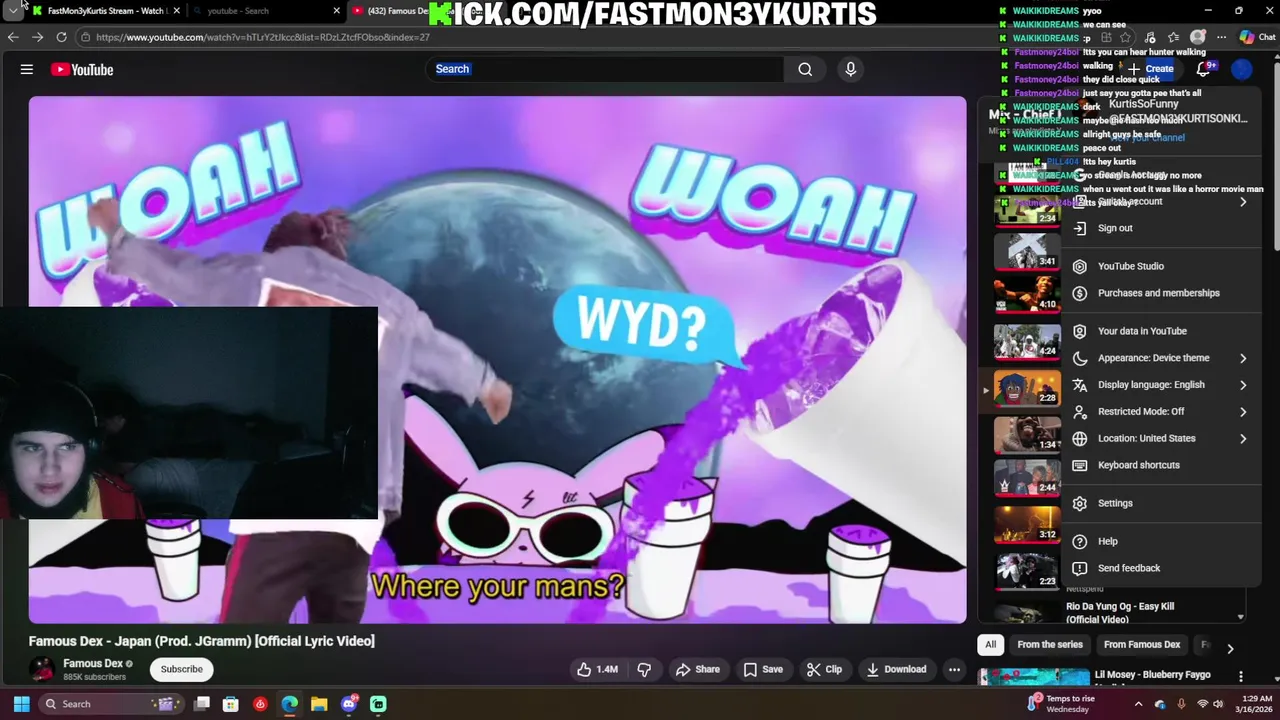The width and height of the screenshot is (1280, 720).
Task: Open more actions ellipsis under the video
Action: (x=954, y=669)
